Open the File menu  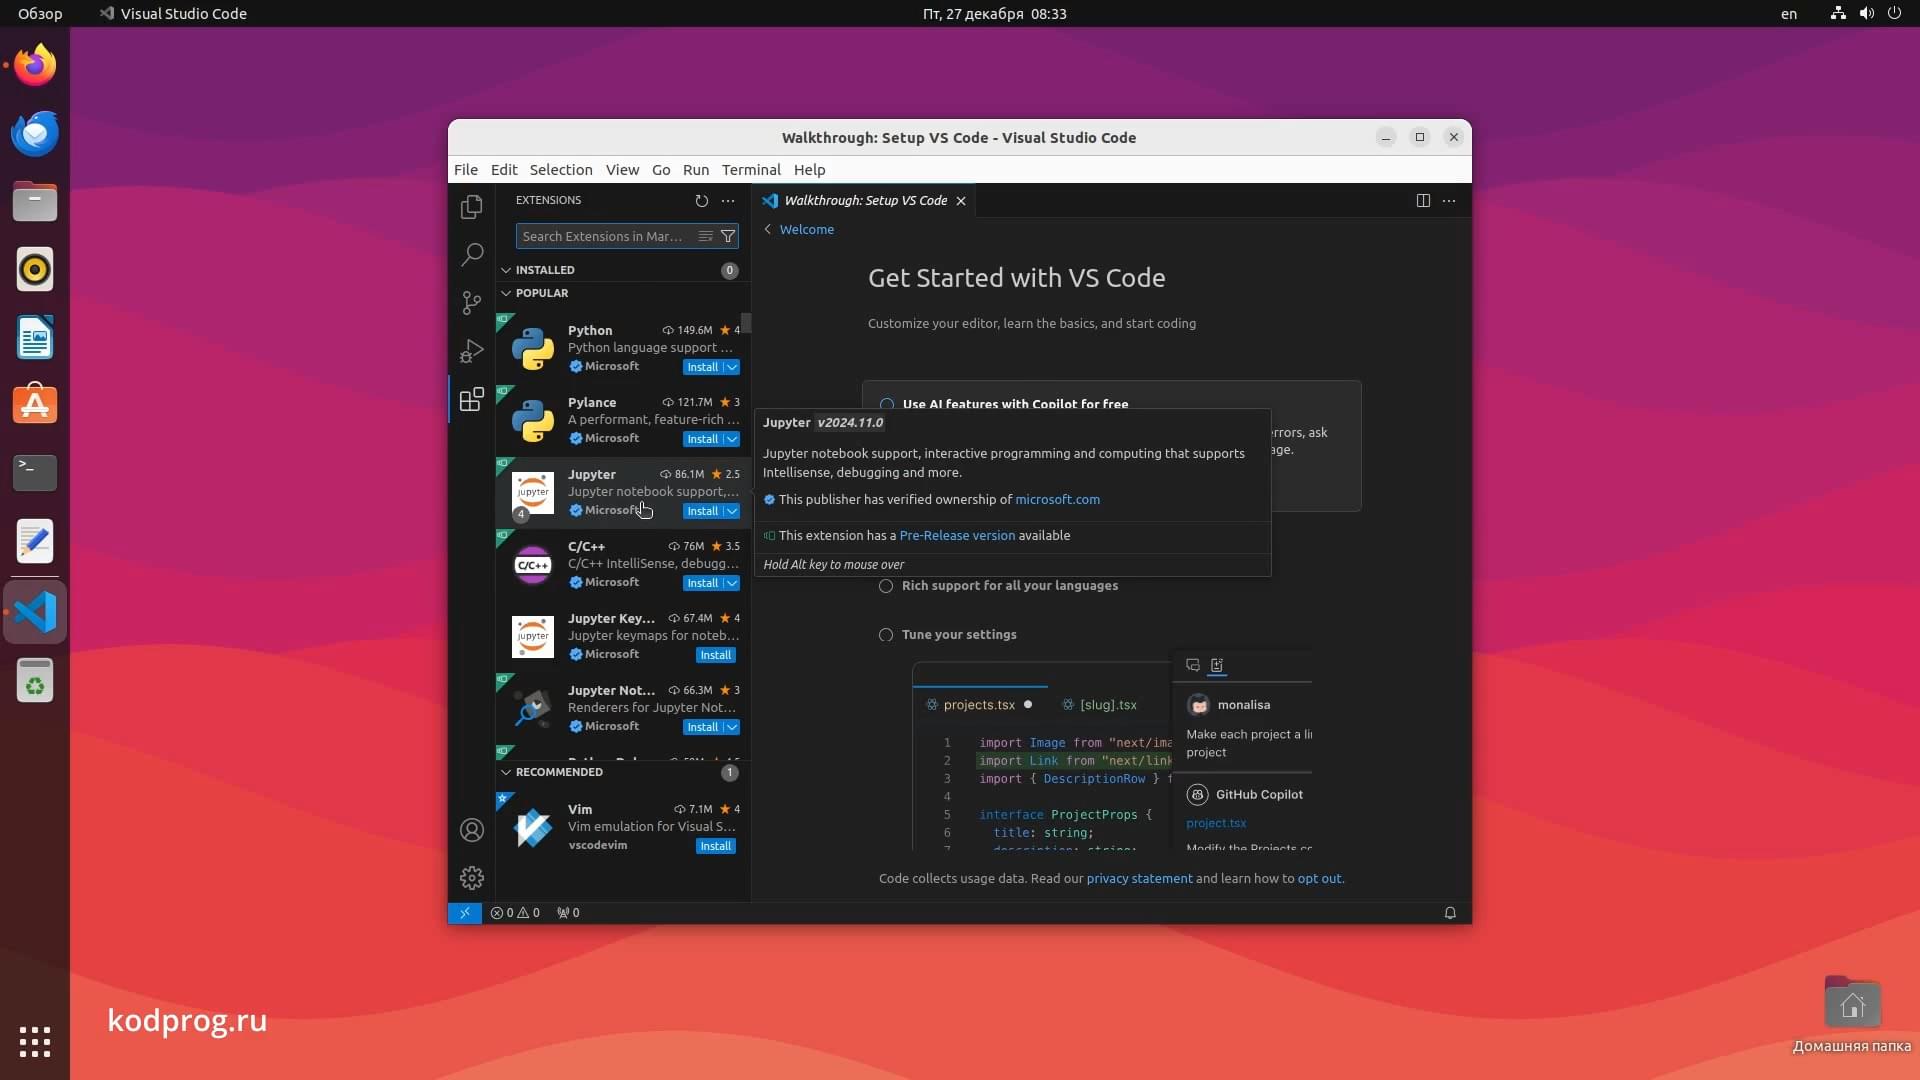click(466, 170)
